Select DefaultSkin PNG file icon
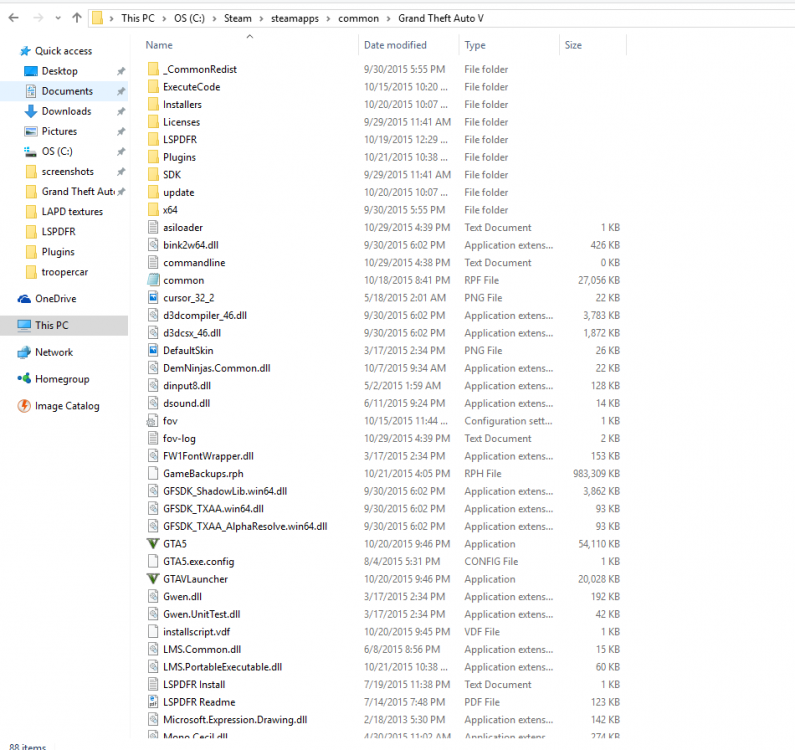 point(153,350)
